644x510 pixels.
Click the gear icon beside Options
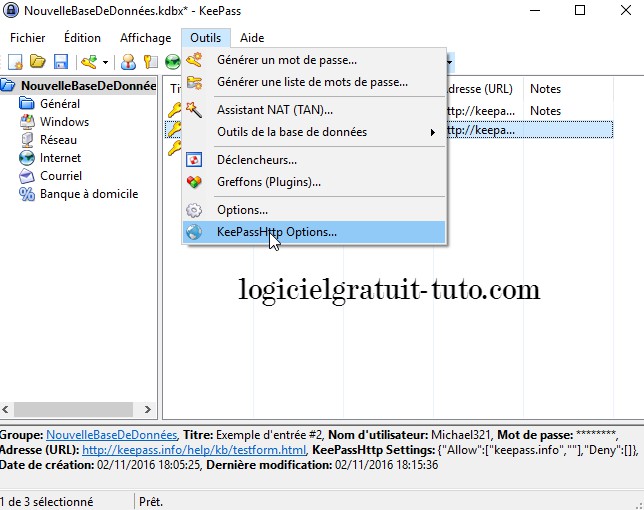pyautogui.click(x=194, y=210)
